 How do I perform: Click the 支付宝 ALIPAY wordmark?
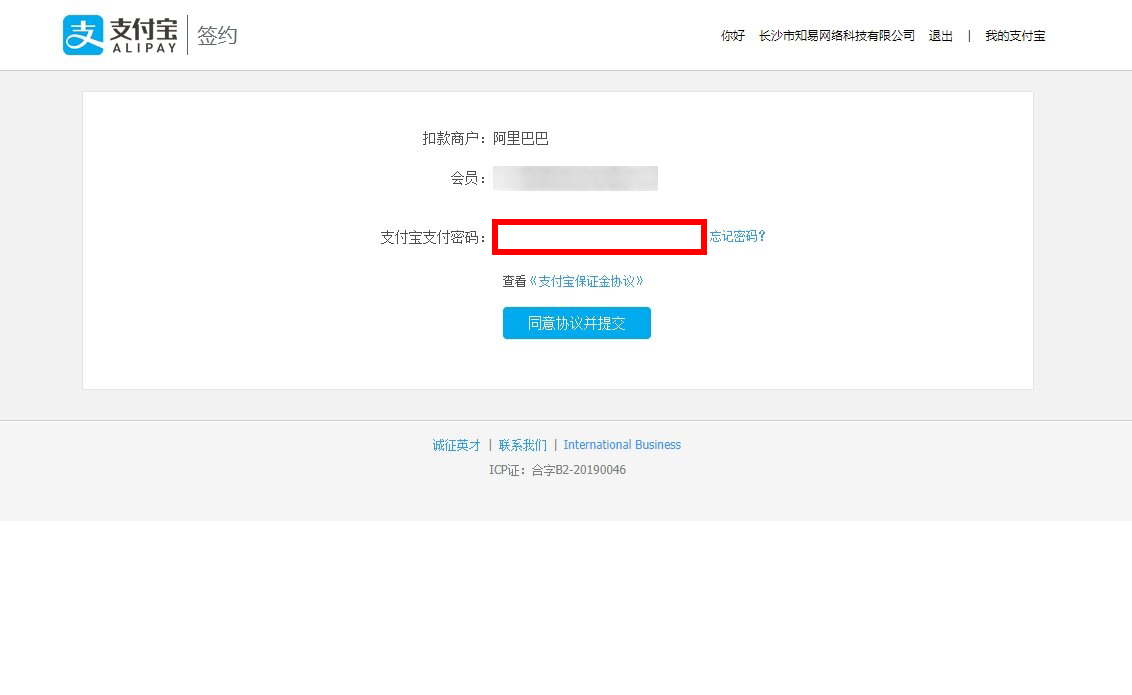pyautogui.click(x=143, y=35)
